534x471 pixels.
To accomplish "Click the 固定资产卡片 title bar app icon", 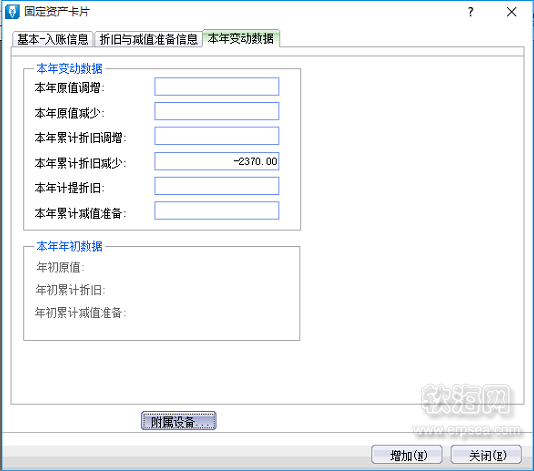I will click(x=13, y=12).
